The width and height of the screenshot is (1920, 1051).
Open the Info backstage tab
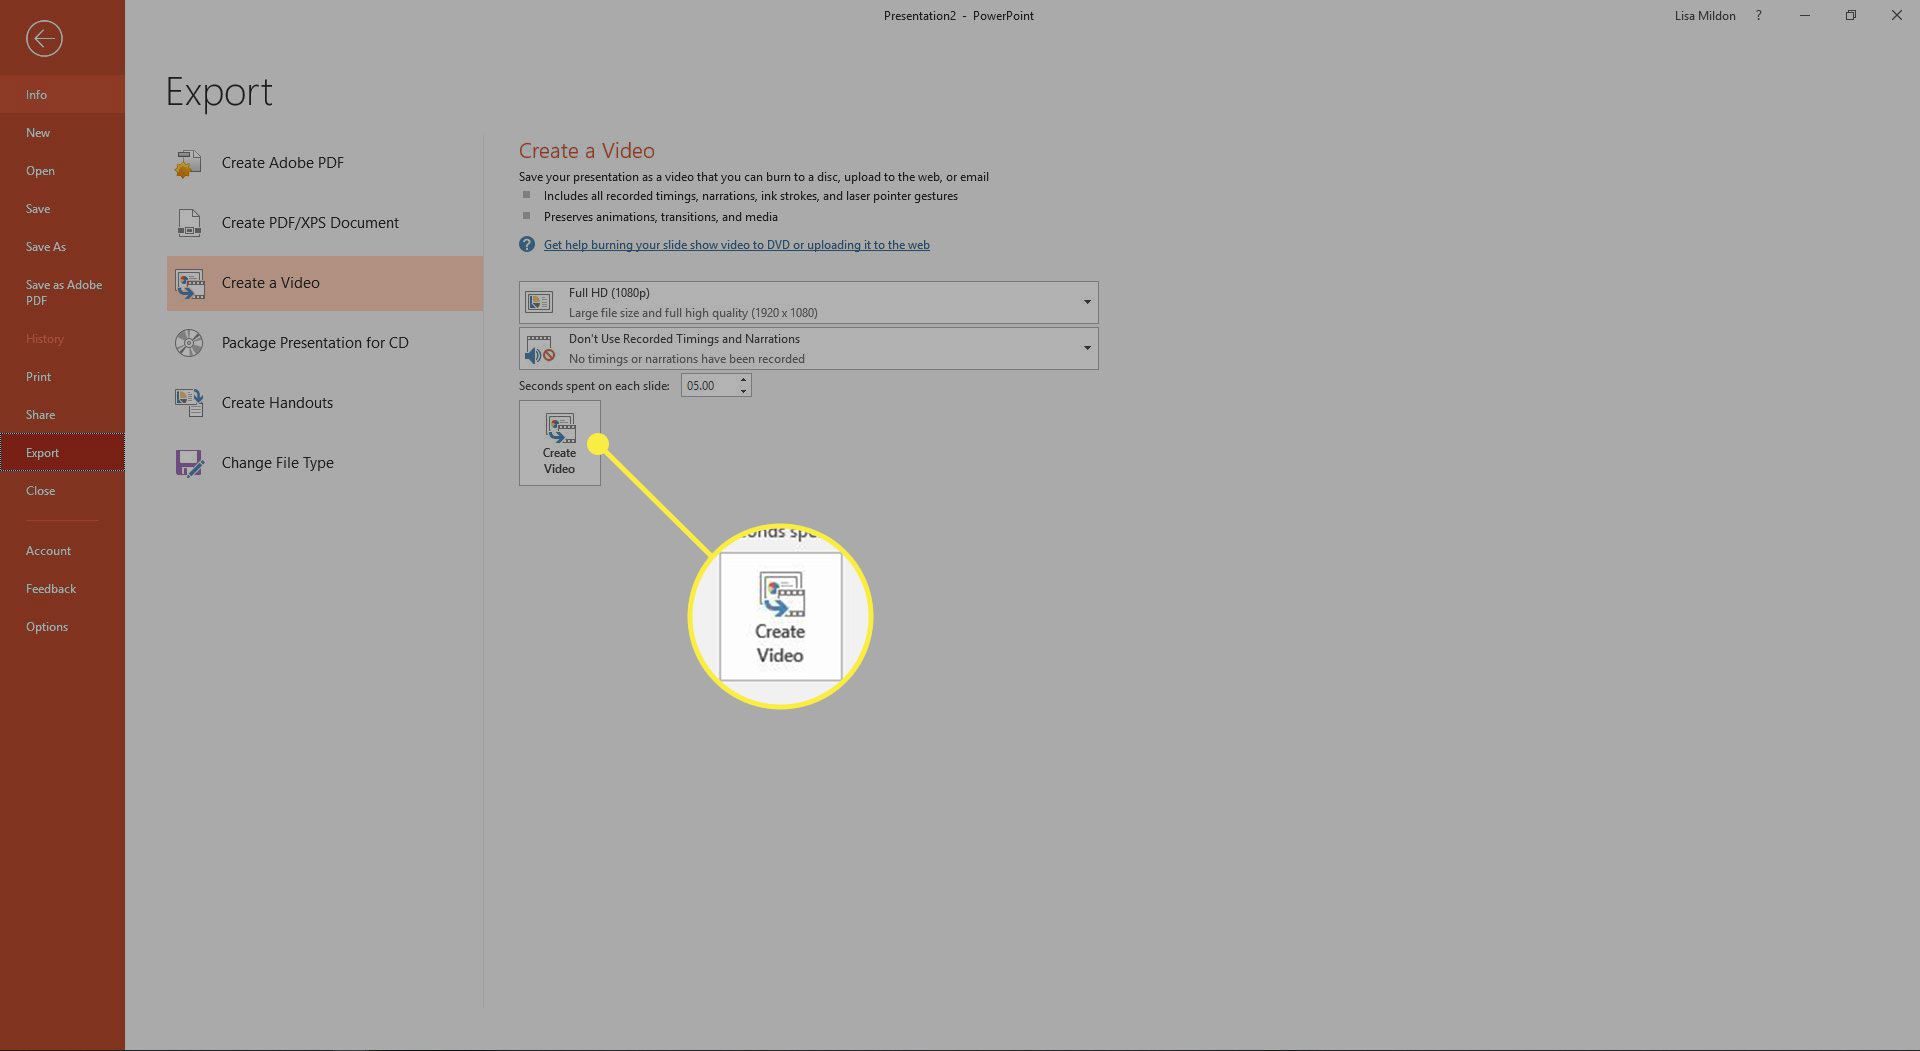pos(62,94)
